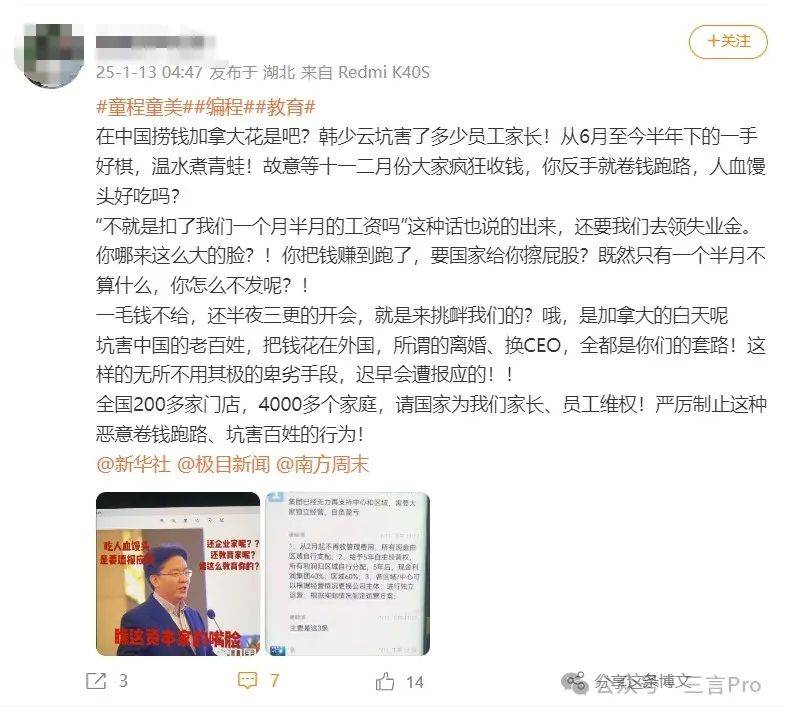
Task: Click the like count 14
Action: tap(415, 682)
